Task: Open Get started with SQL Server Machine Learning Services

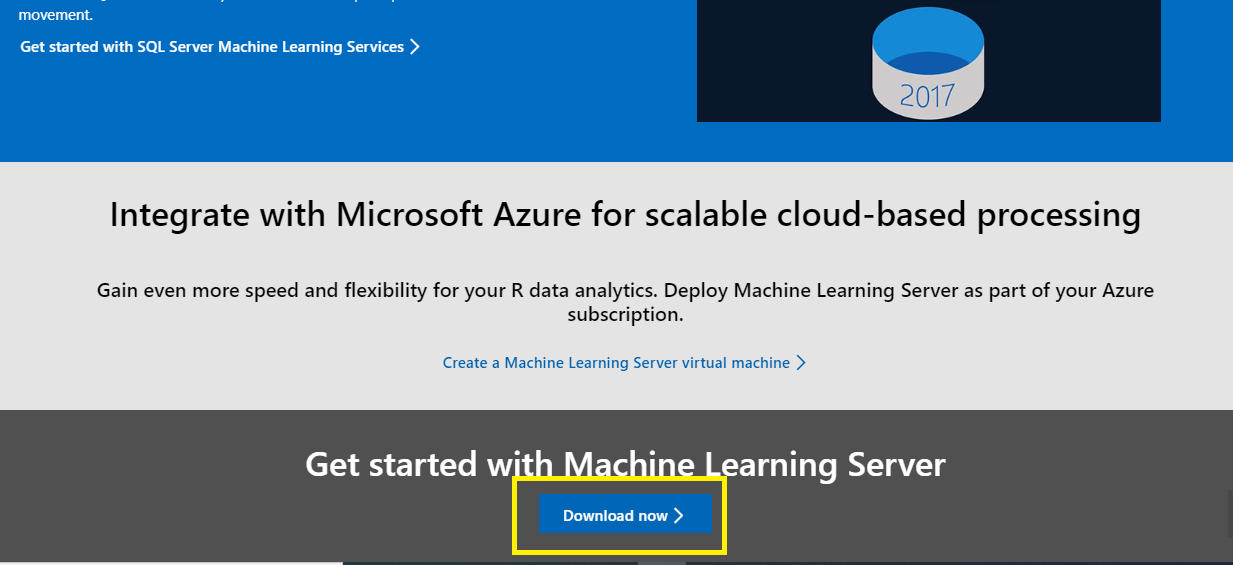Action: click(x=212, y=47)
